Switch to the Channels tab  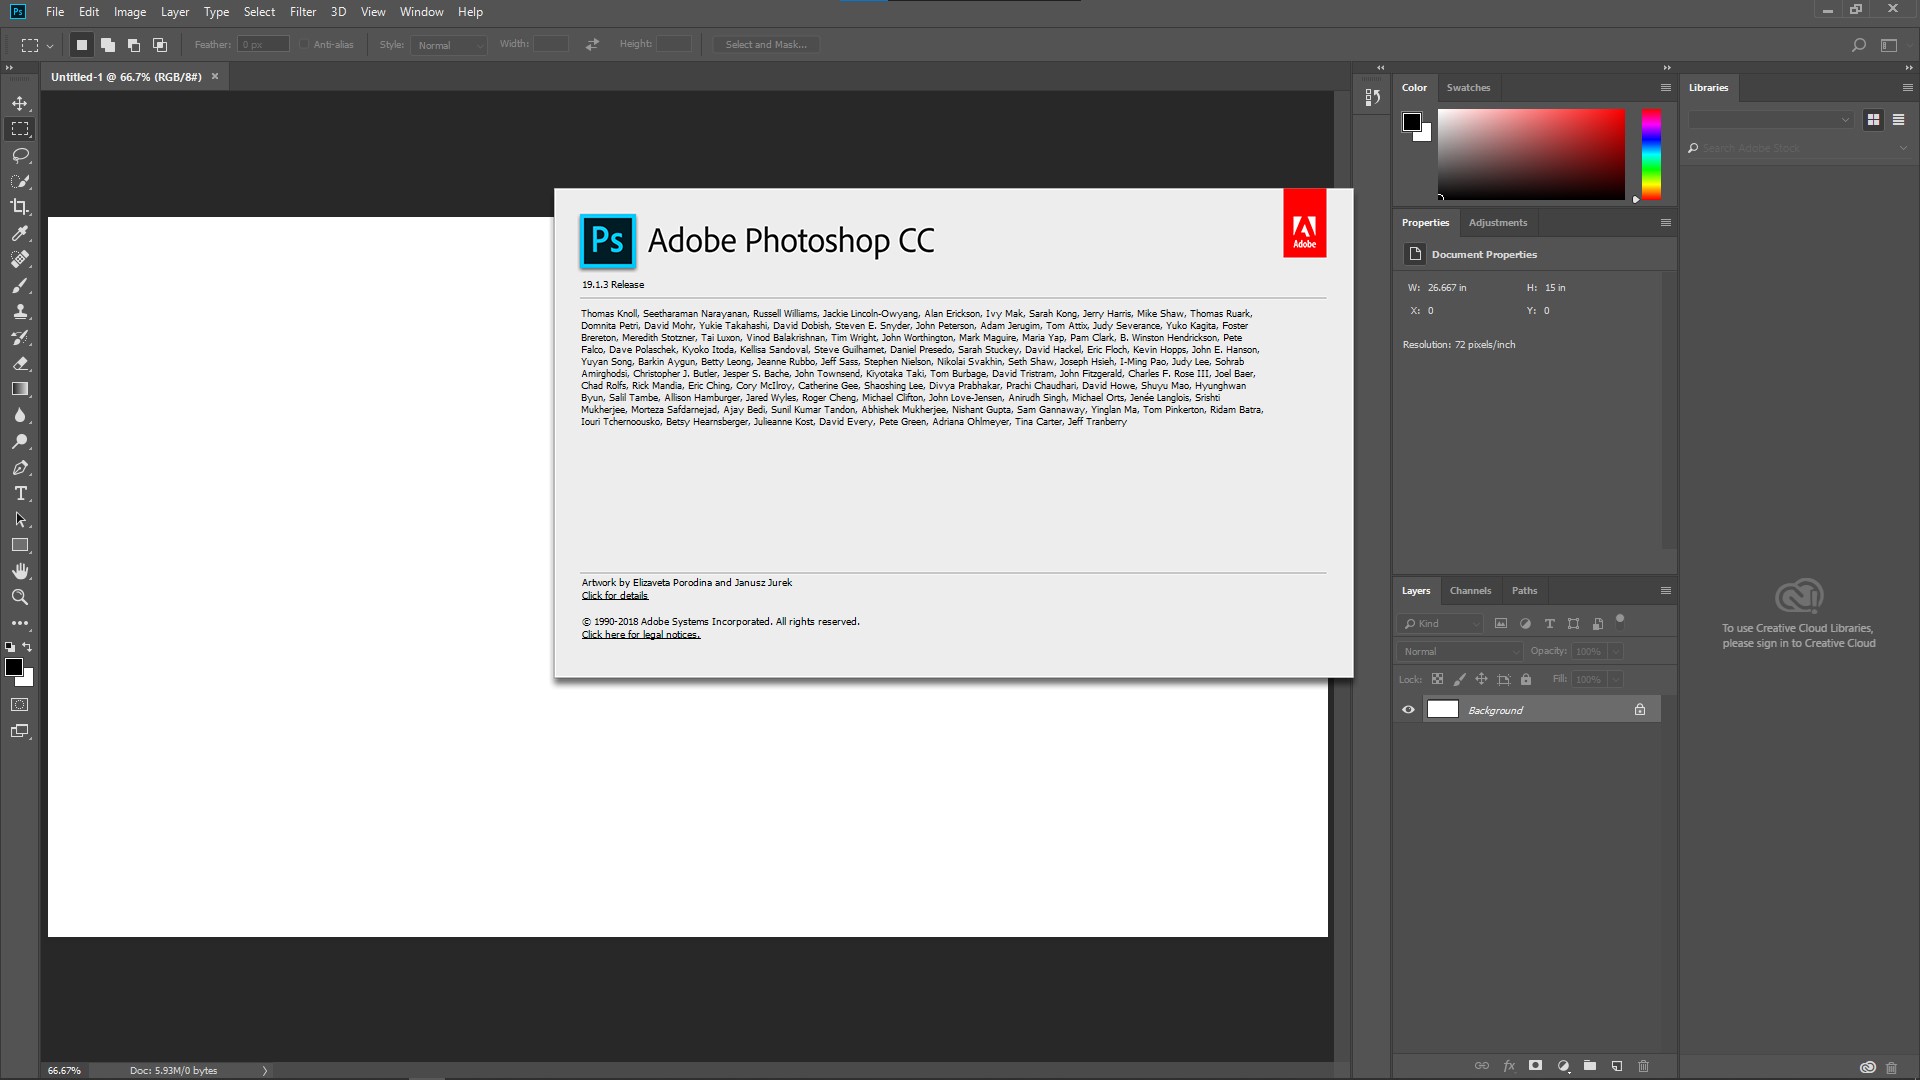tap(1470, 591)
